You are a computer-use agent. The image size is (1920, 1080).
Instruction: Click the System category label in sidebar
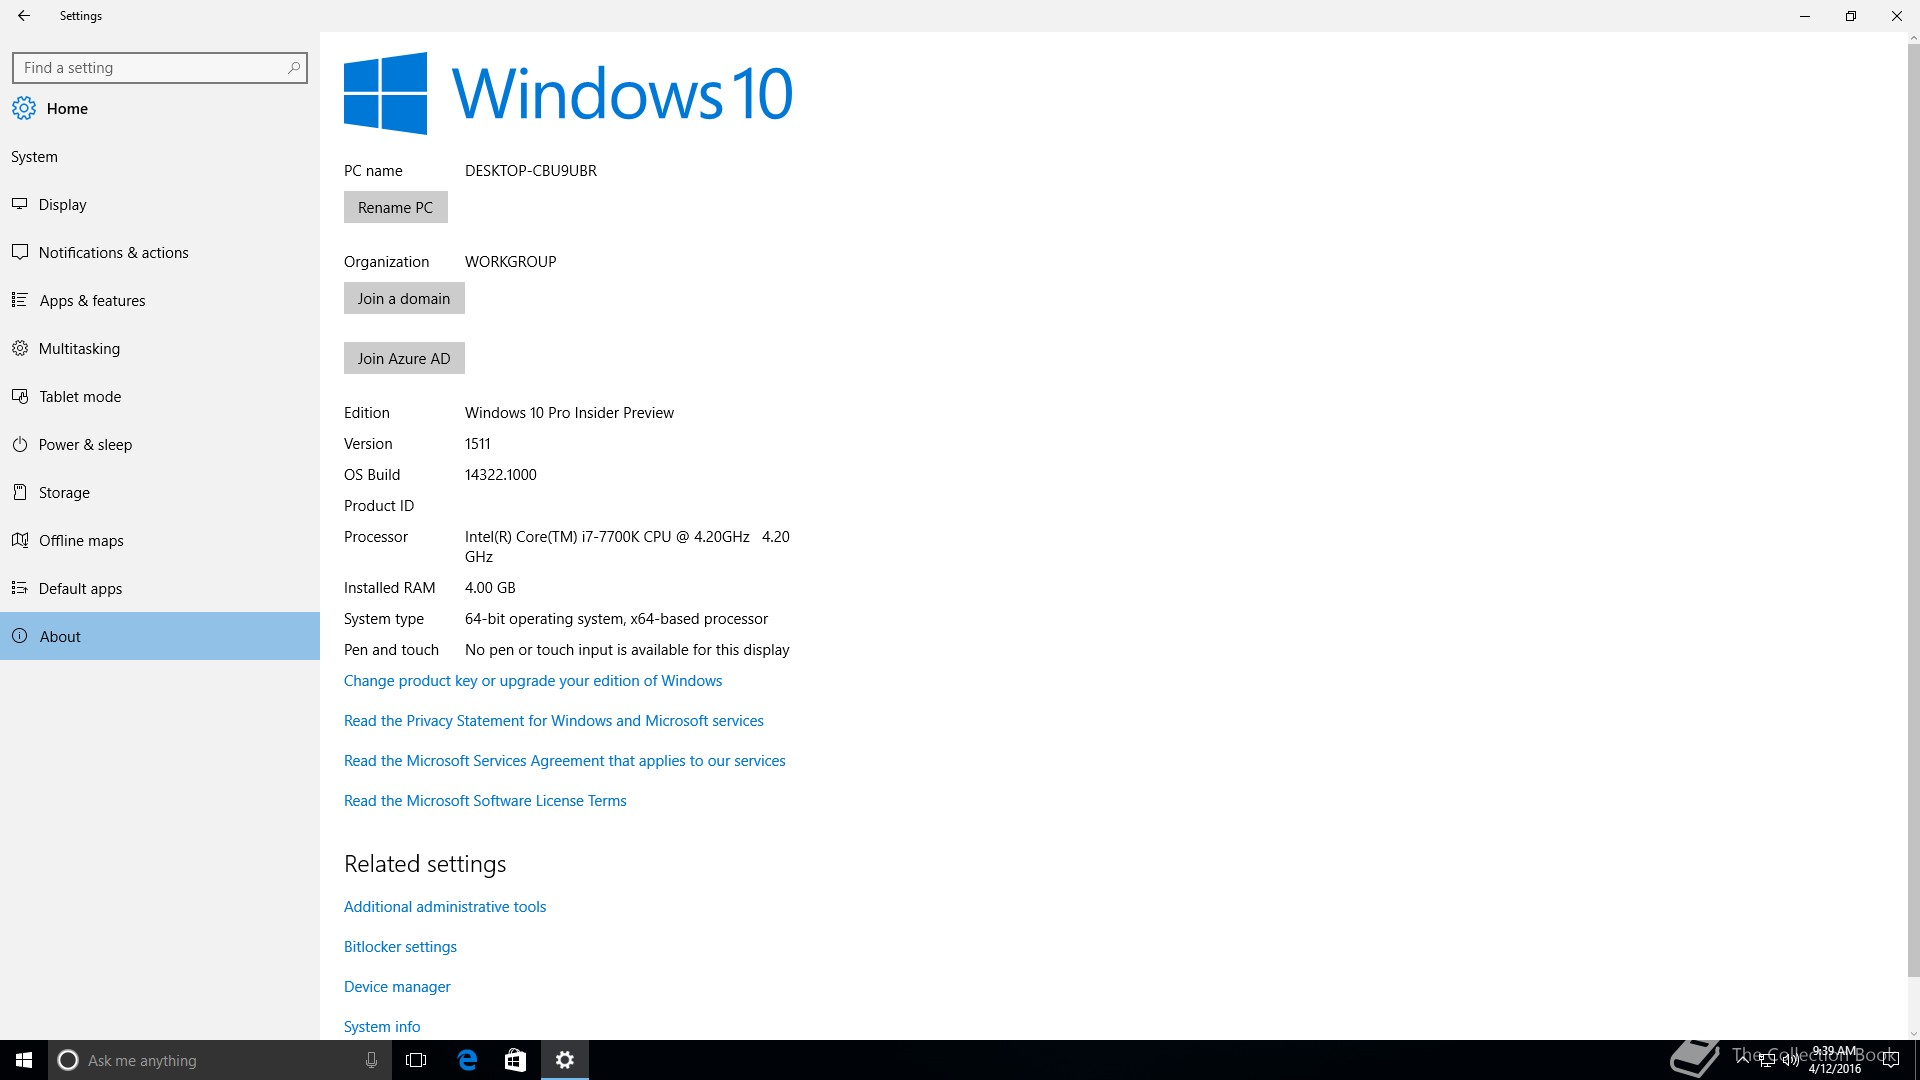pos(34,157)
